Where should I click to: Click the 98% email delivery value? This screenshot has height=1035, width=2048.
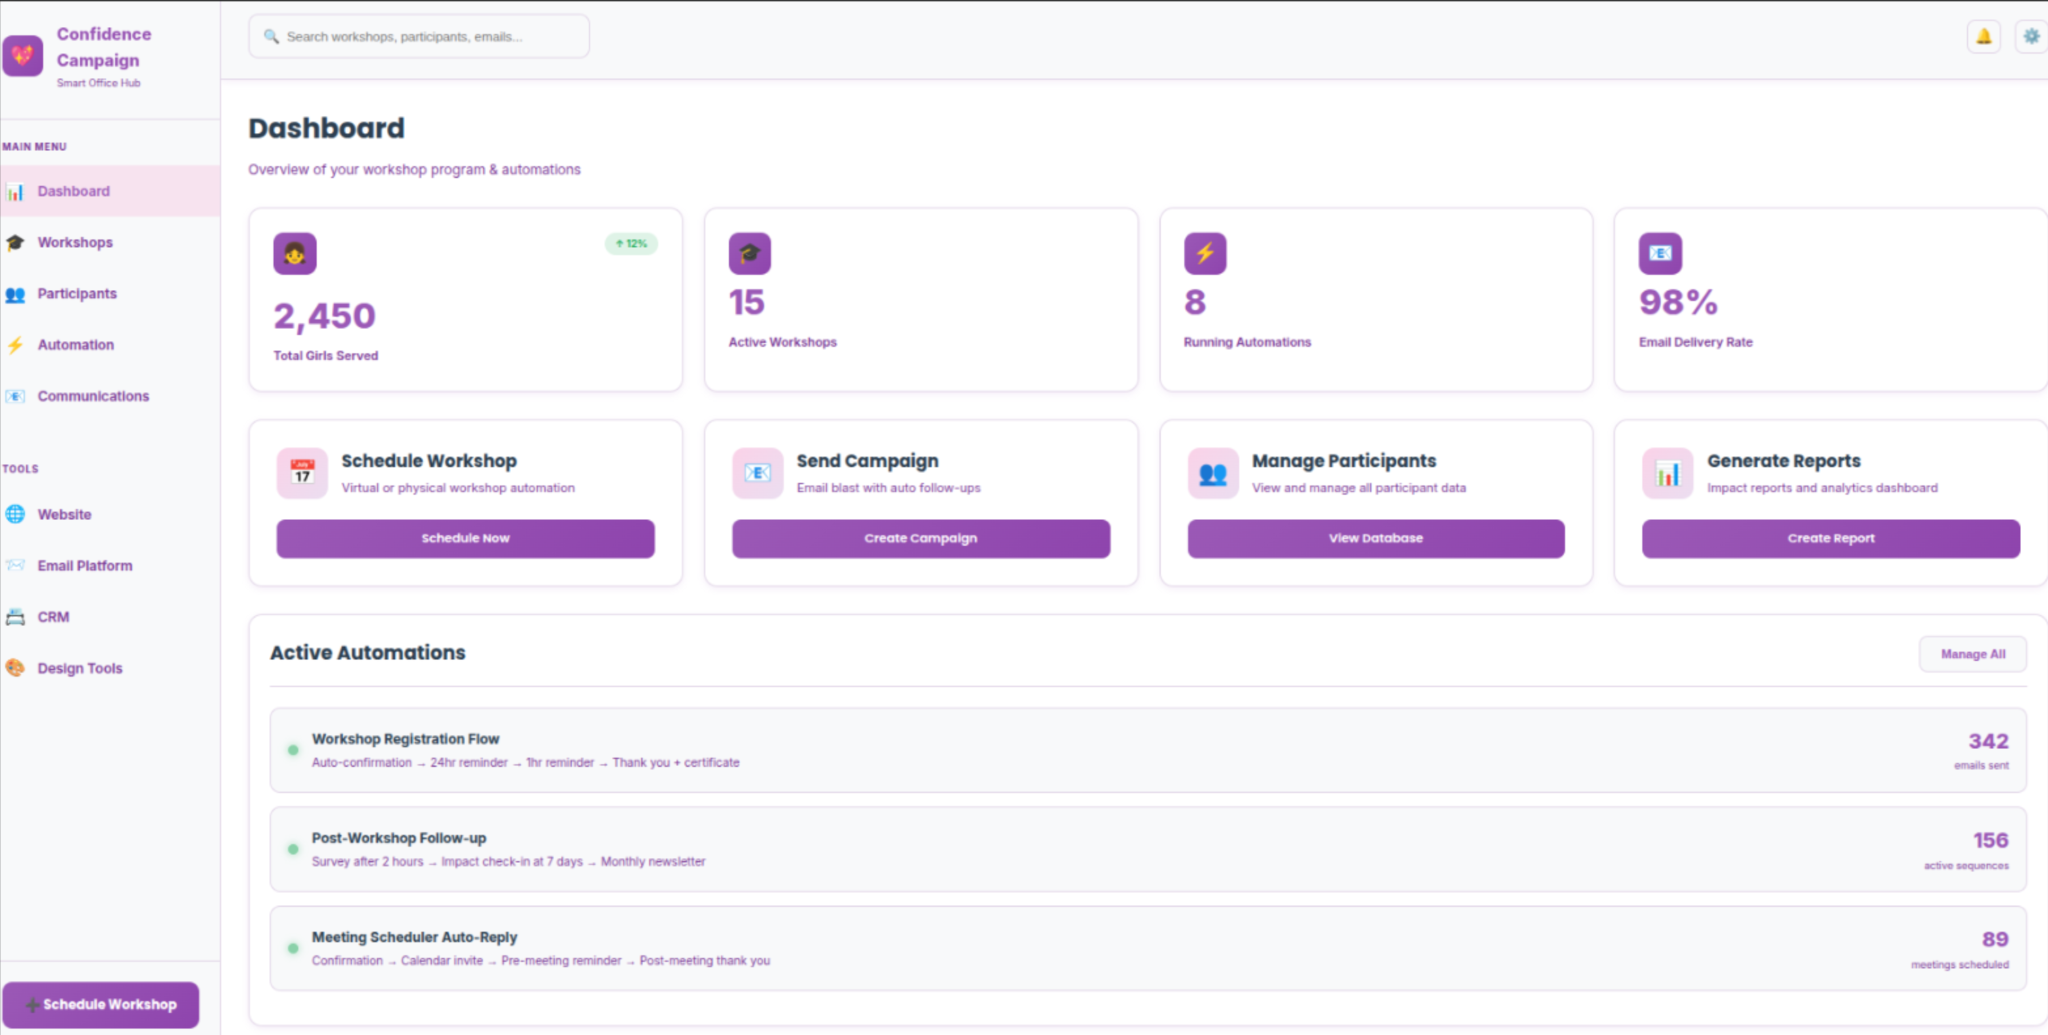pyautogui.click(x=1678, y=302)
